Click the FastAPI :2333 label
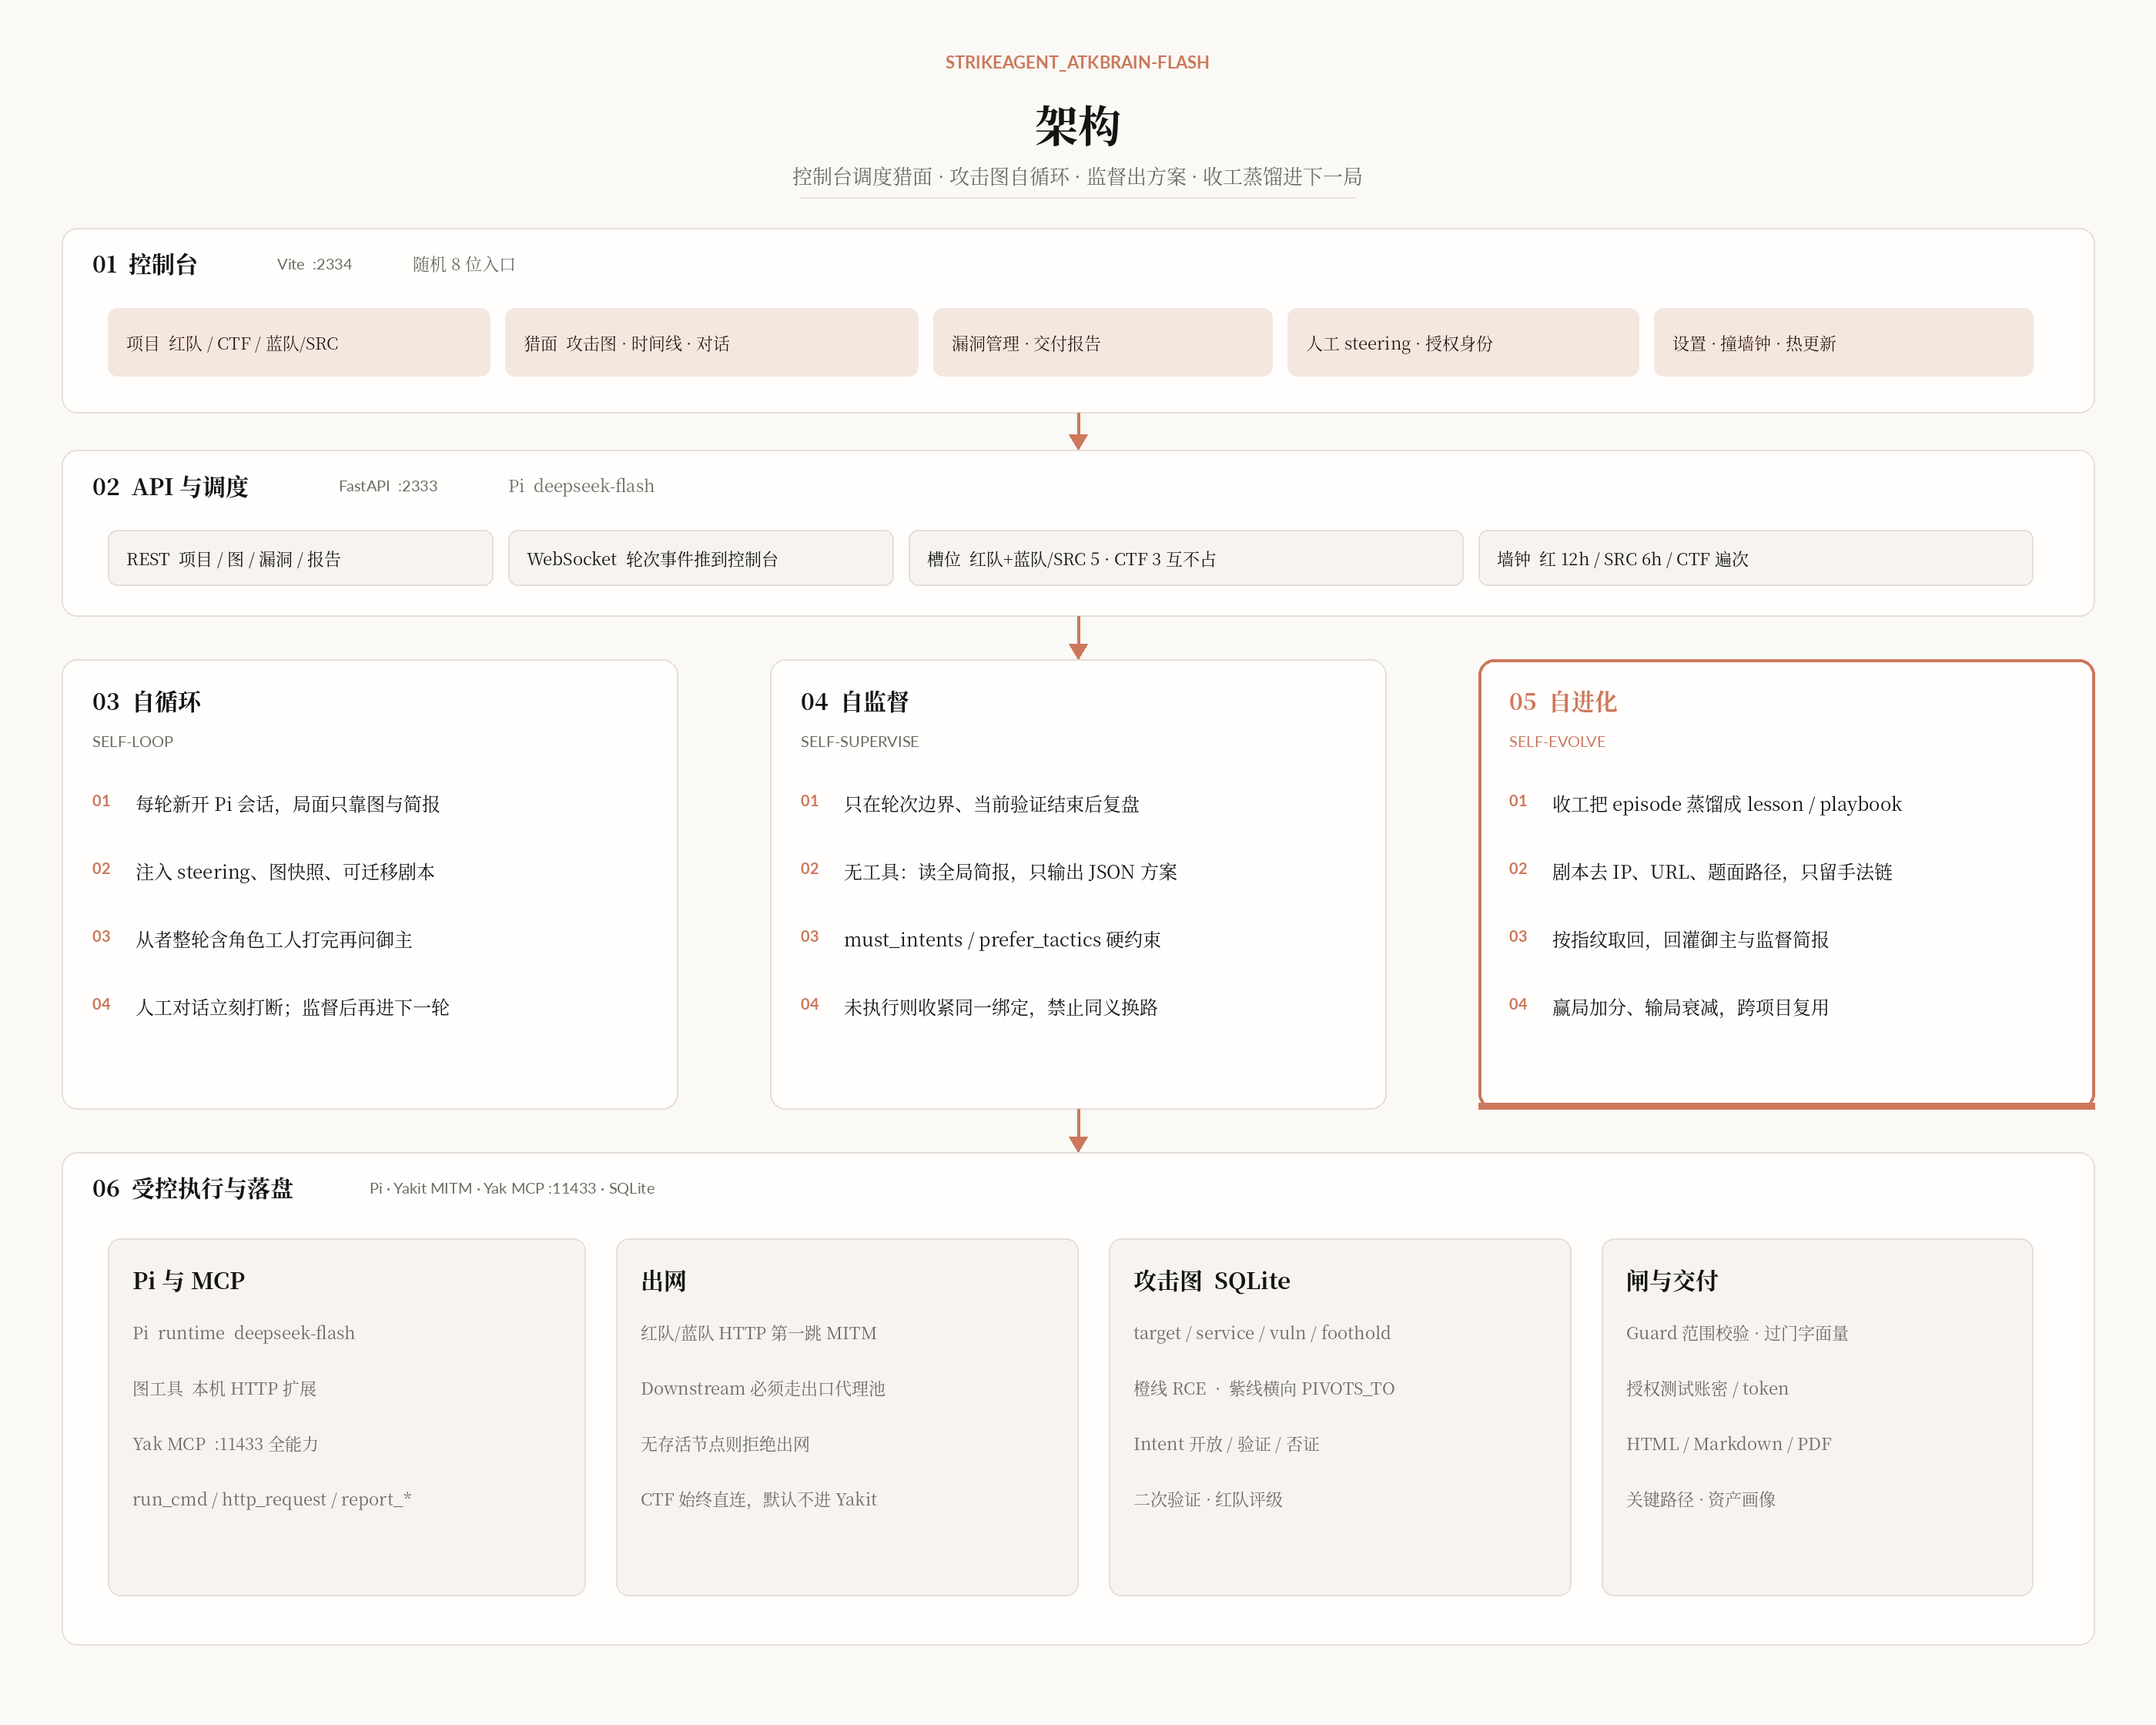This screenshot has height=1725, width=2156. coord(388,486)
